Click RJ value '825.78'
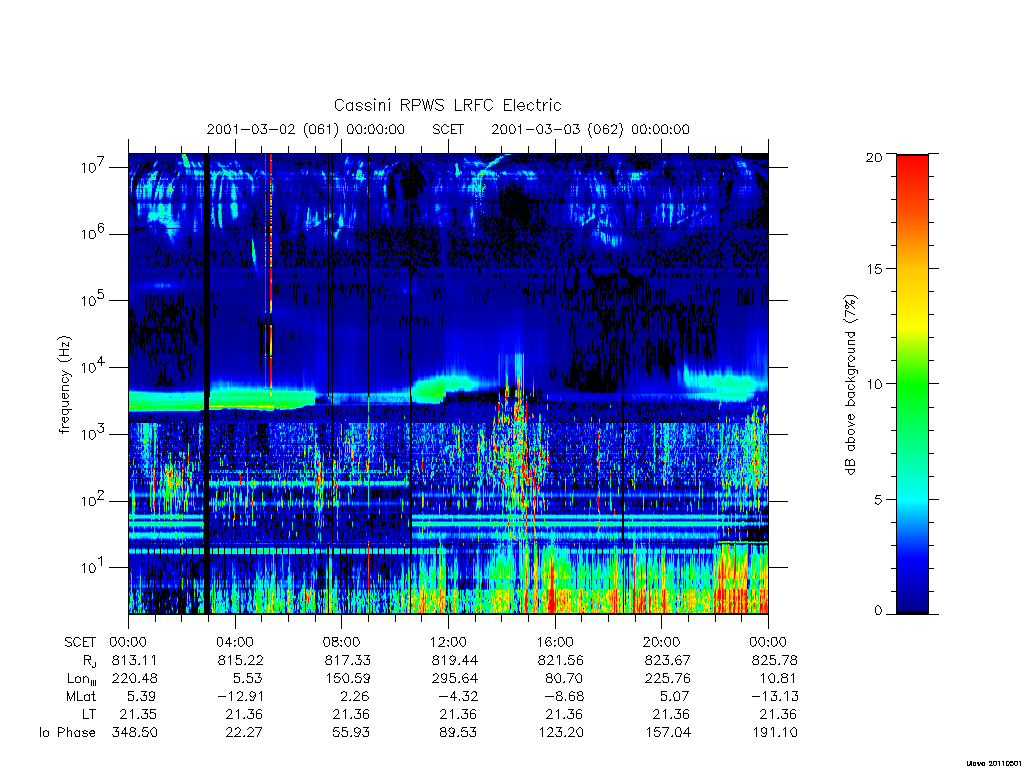This screenshot has width=1024, height=768. (x=775, y=660)
